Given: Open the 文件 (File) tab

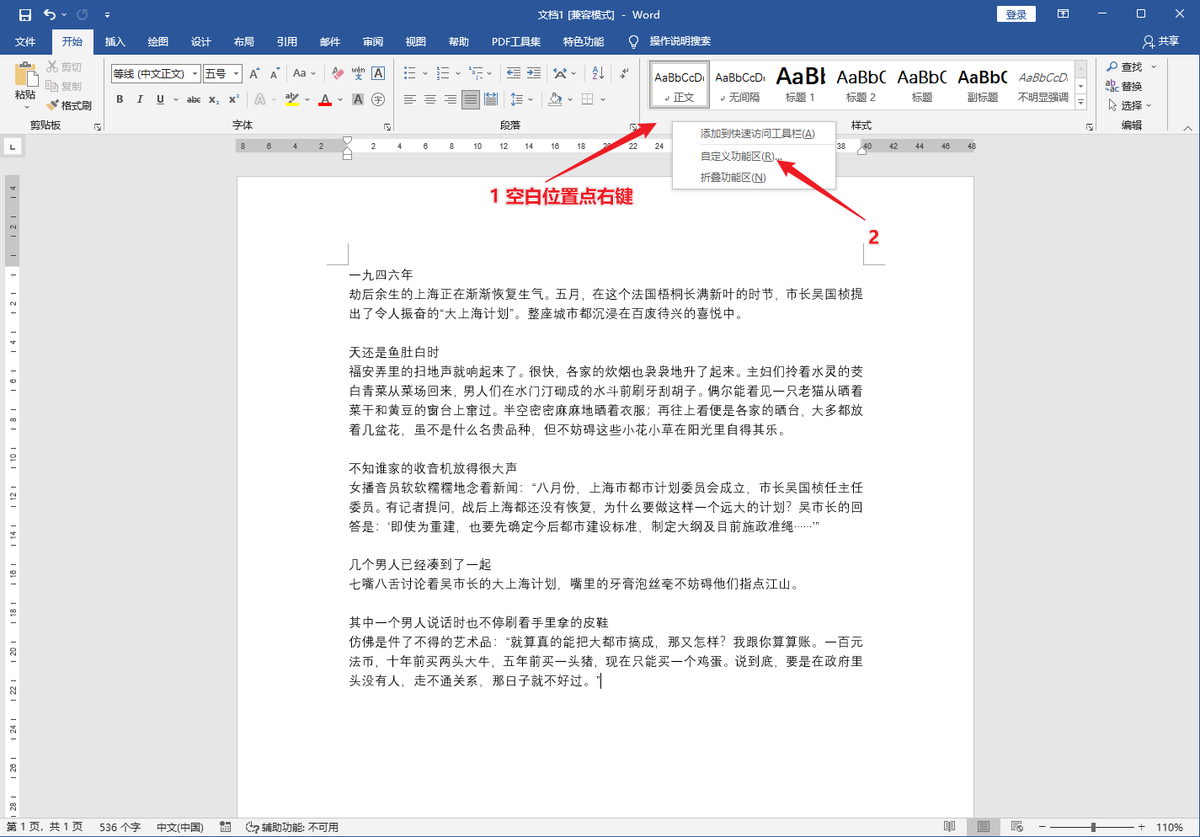Looking at the screenshot, I should (25, 42).
